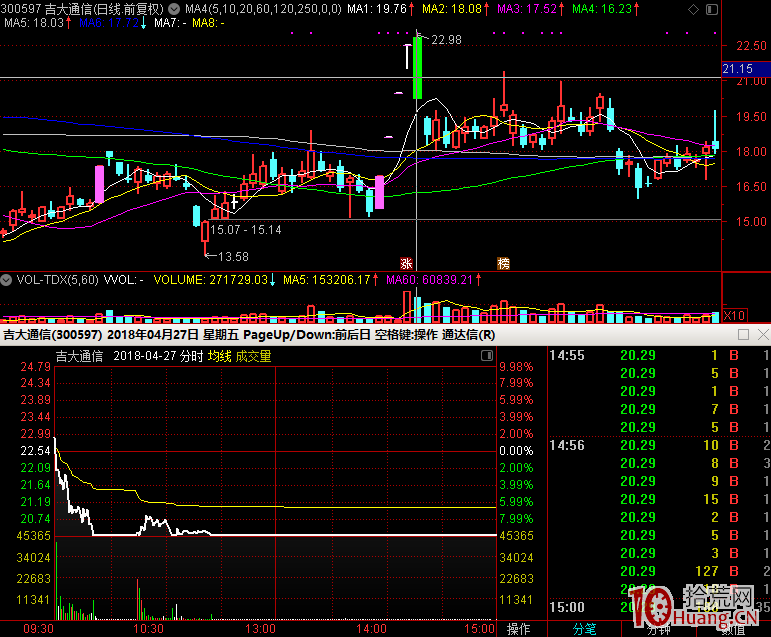The width and height of the screenshot is (771, 637).
Task: Click the 14:56 timestamp in the tick list
Action: point(567,445)
